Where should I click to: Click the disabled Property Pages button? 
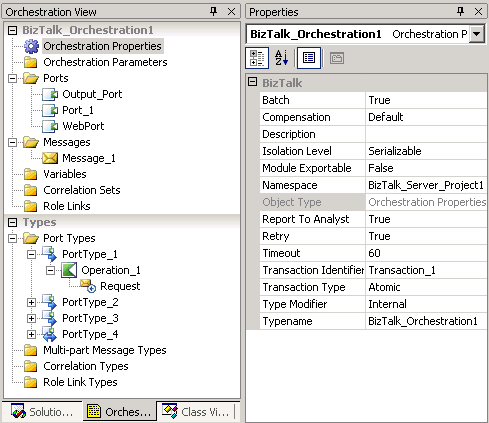[x=337, y=58]
